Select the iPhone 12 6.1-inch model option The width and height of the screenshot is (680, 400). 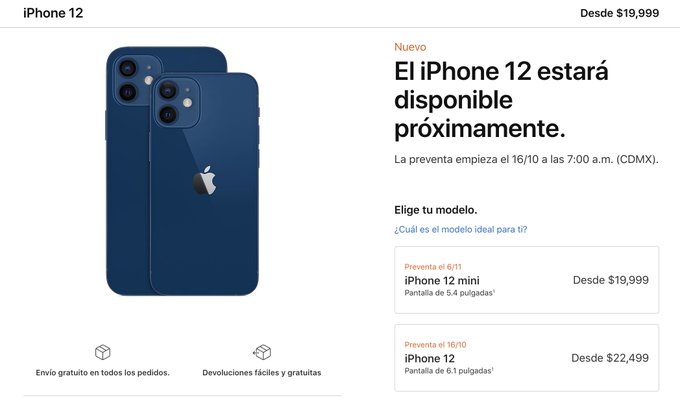coord(526,358)
